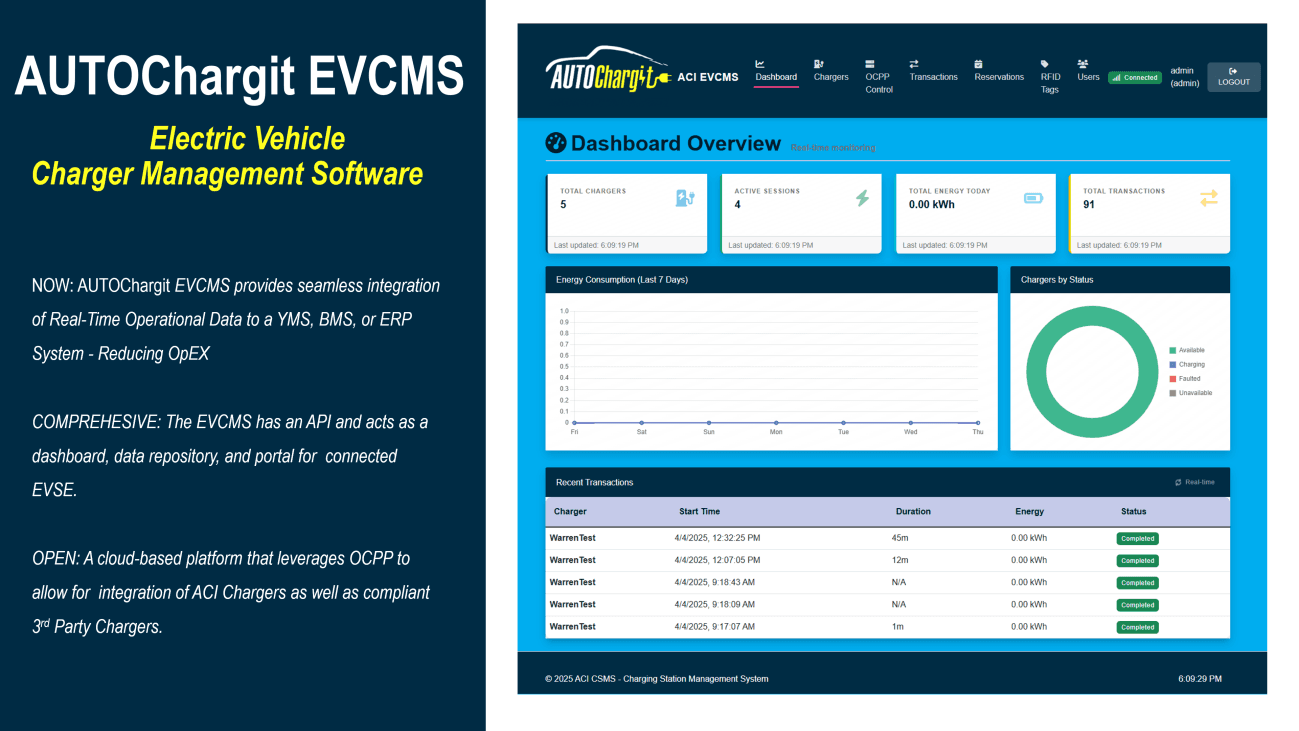Viewport: 1299px width, 731px height.
Task: Toggle the green Connected status indicator
Action: coord(1134,76)
